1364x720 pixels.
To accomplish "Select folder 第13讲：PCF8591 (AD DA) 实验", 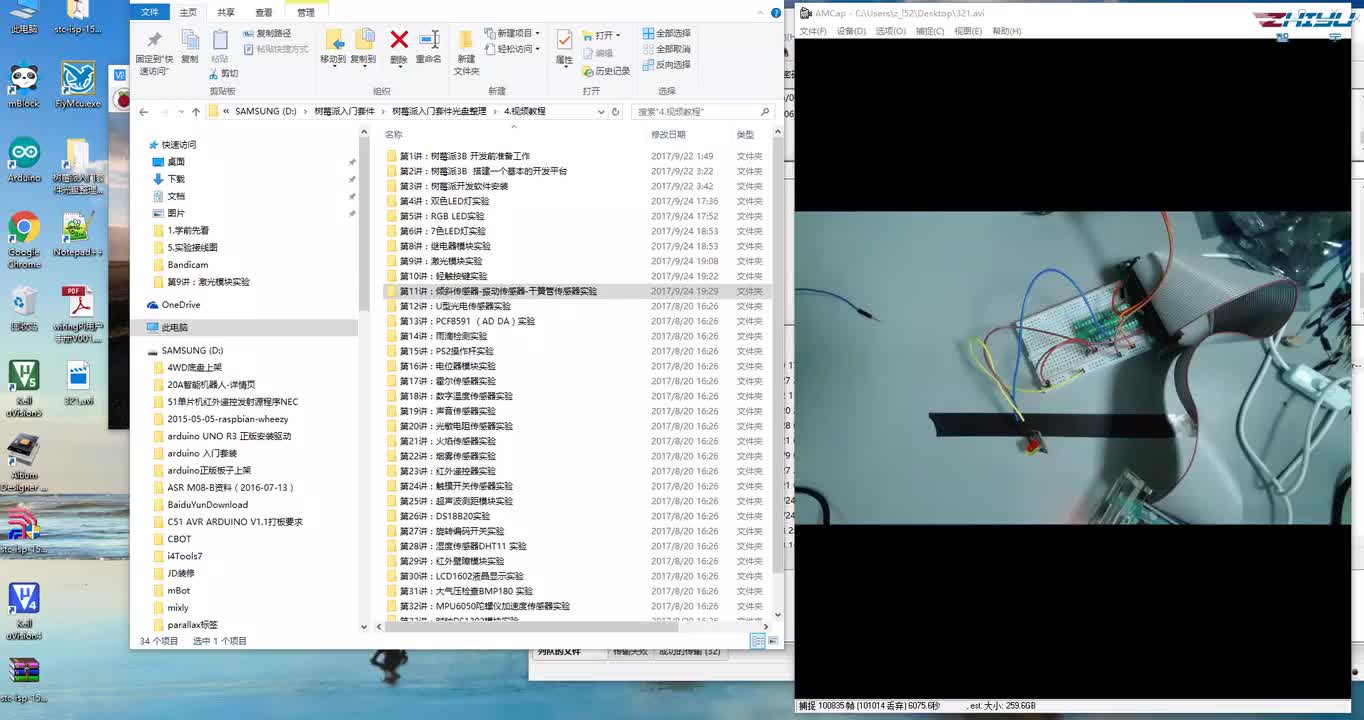I will click(467, 321).
